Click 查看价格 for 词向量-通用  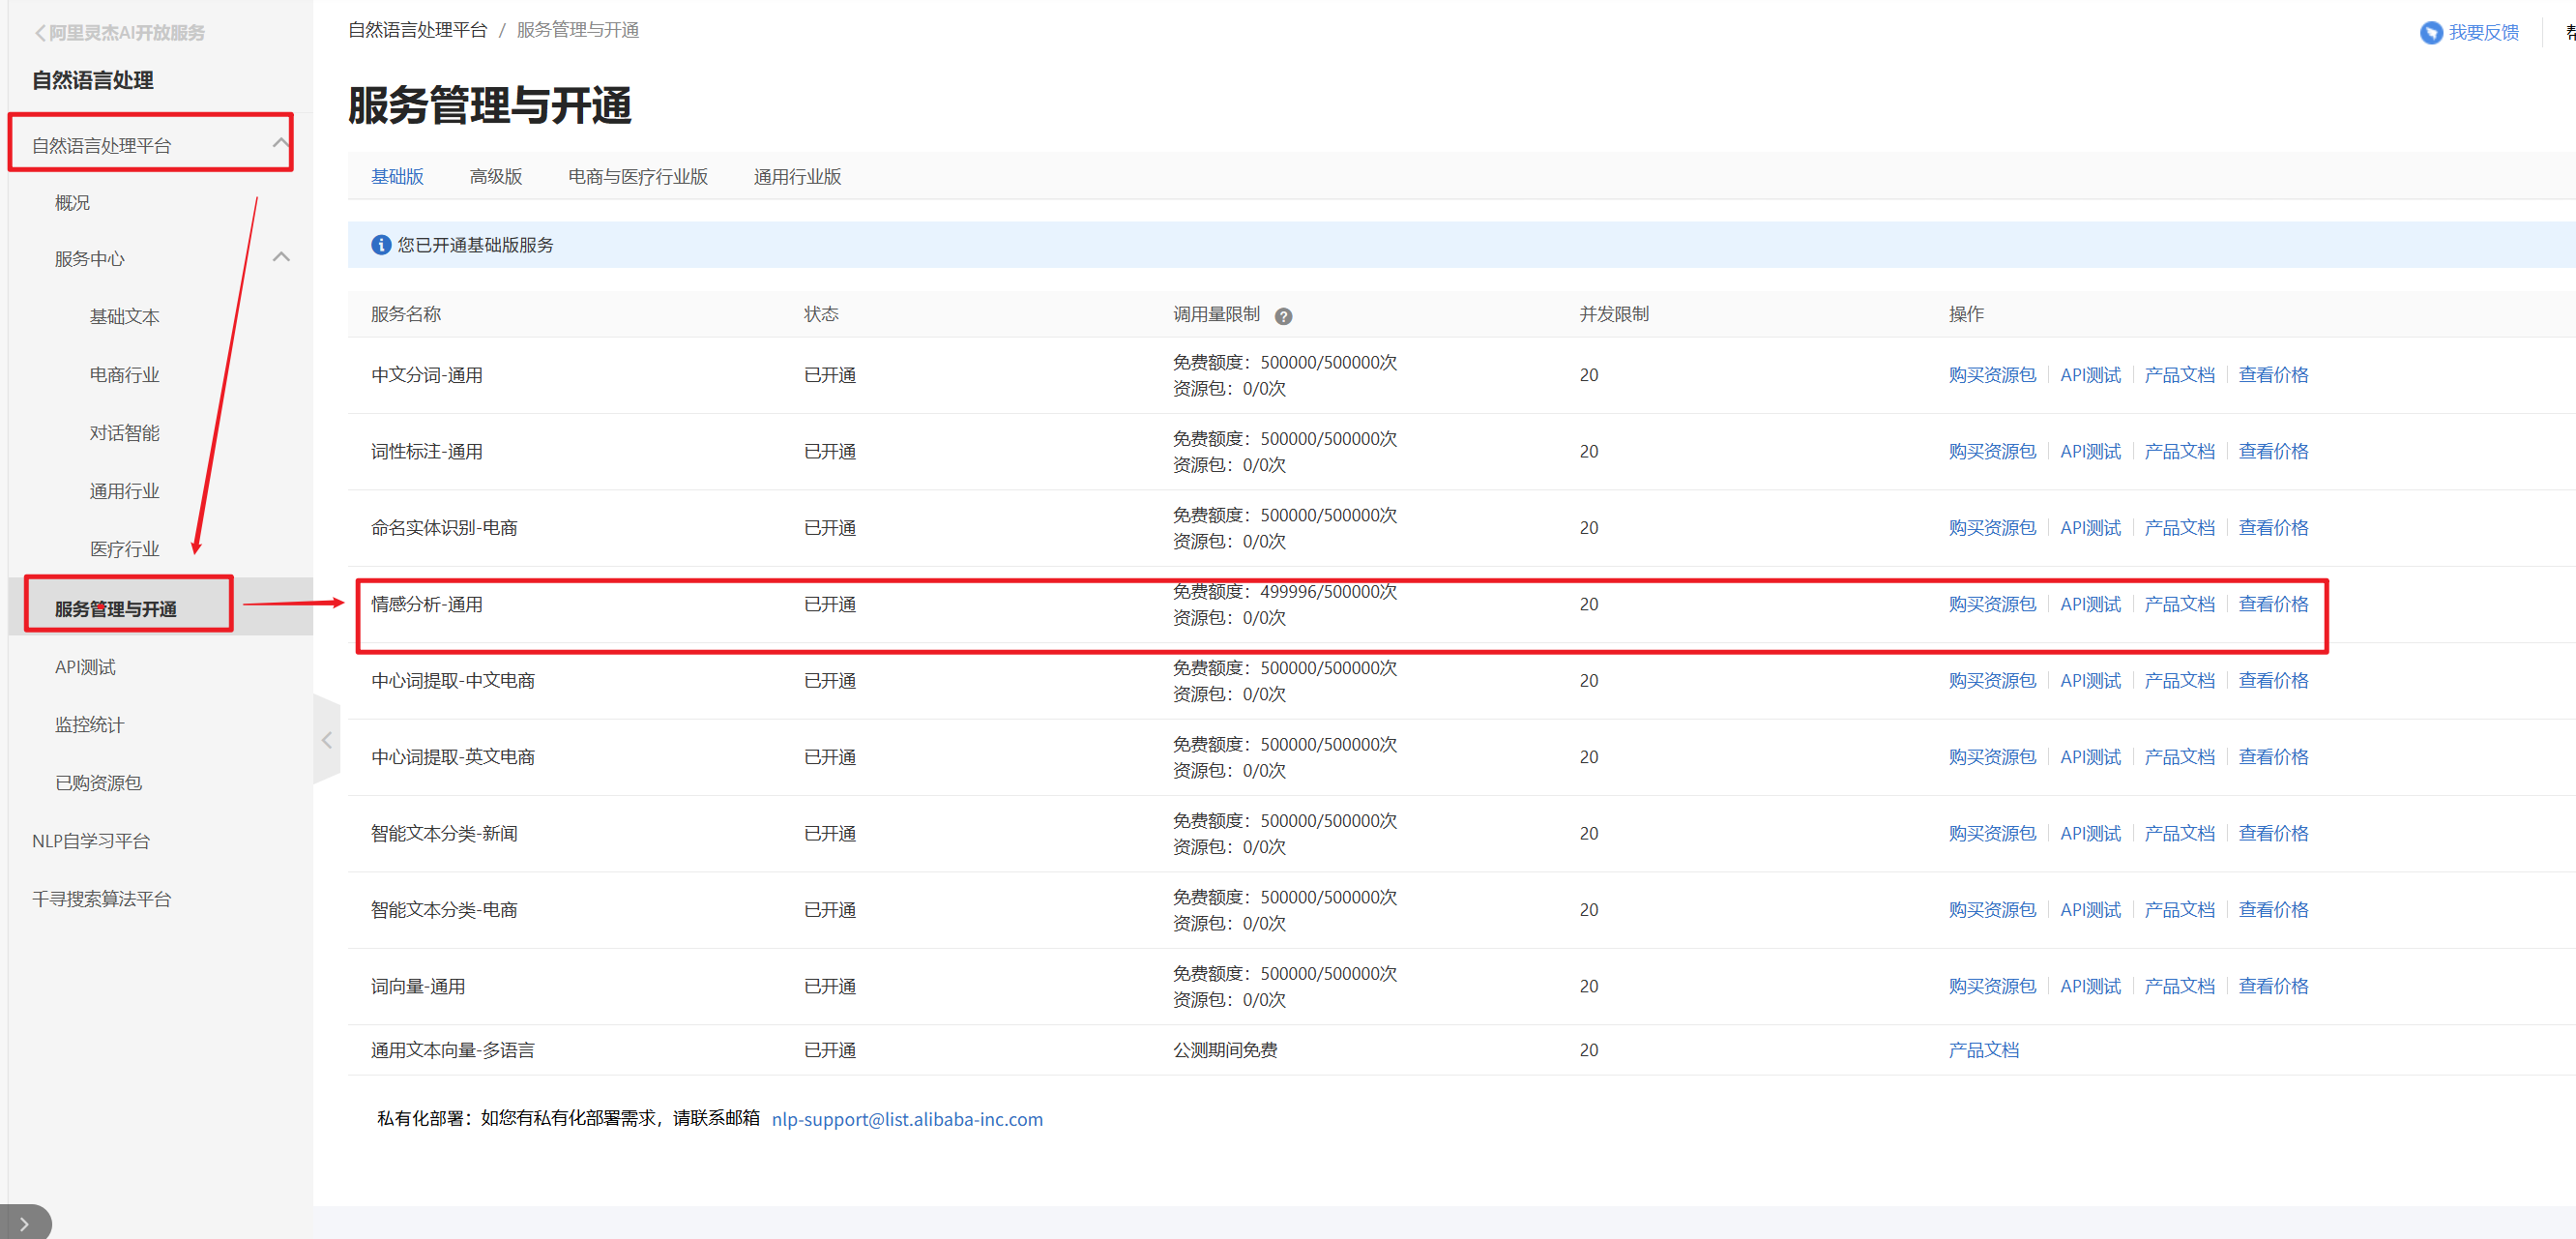pos(2272,986)
